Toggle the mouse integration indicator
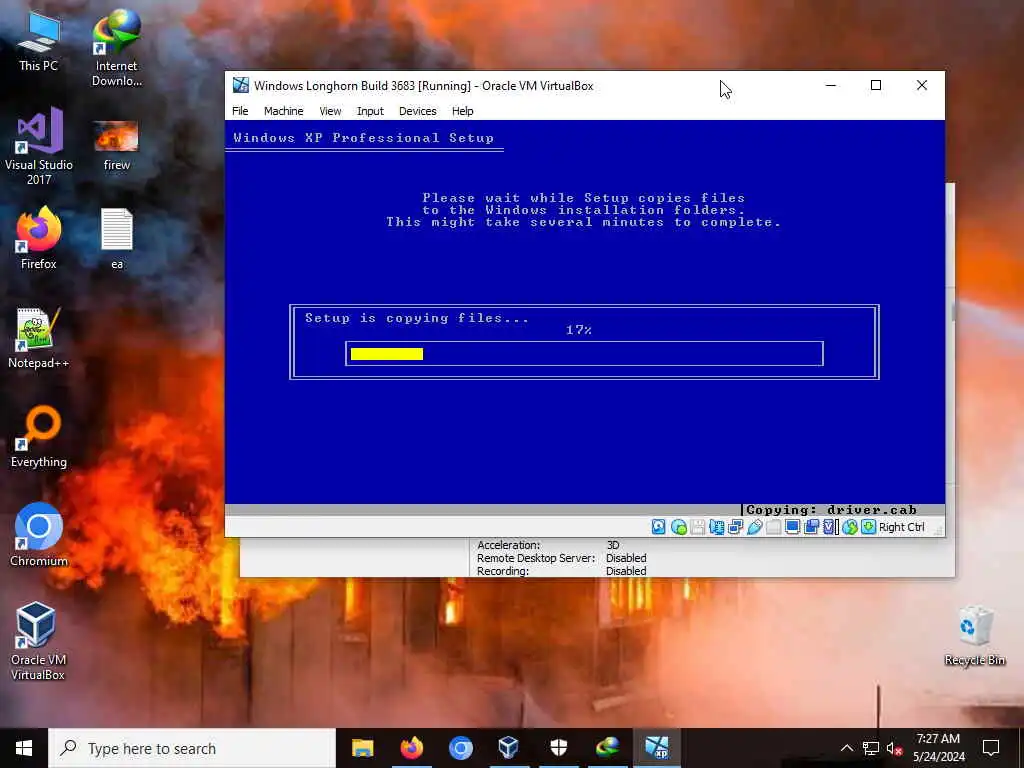 click(x=850, y=527)
